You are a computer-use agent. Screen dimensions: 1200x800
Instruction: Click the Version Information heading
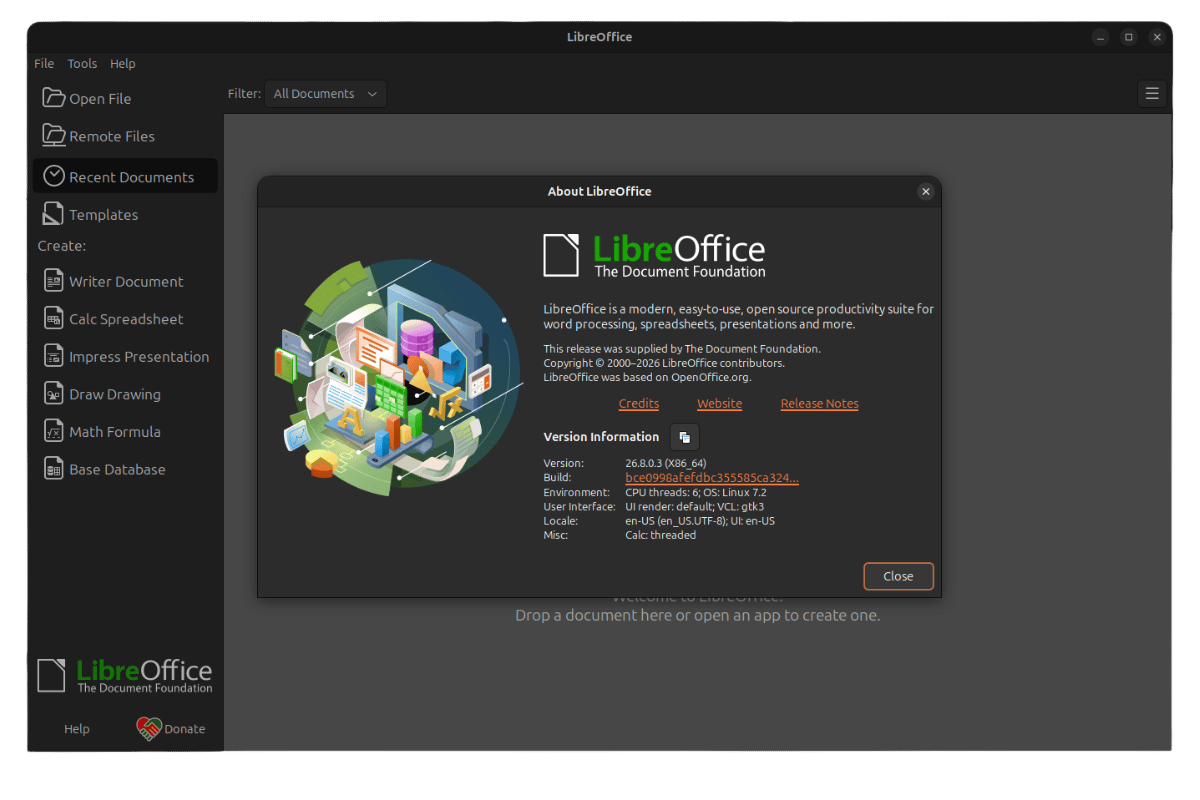click(x=601, y=437)
